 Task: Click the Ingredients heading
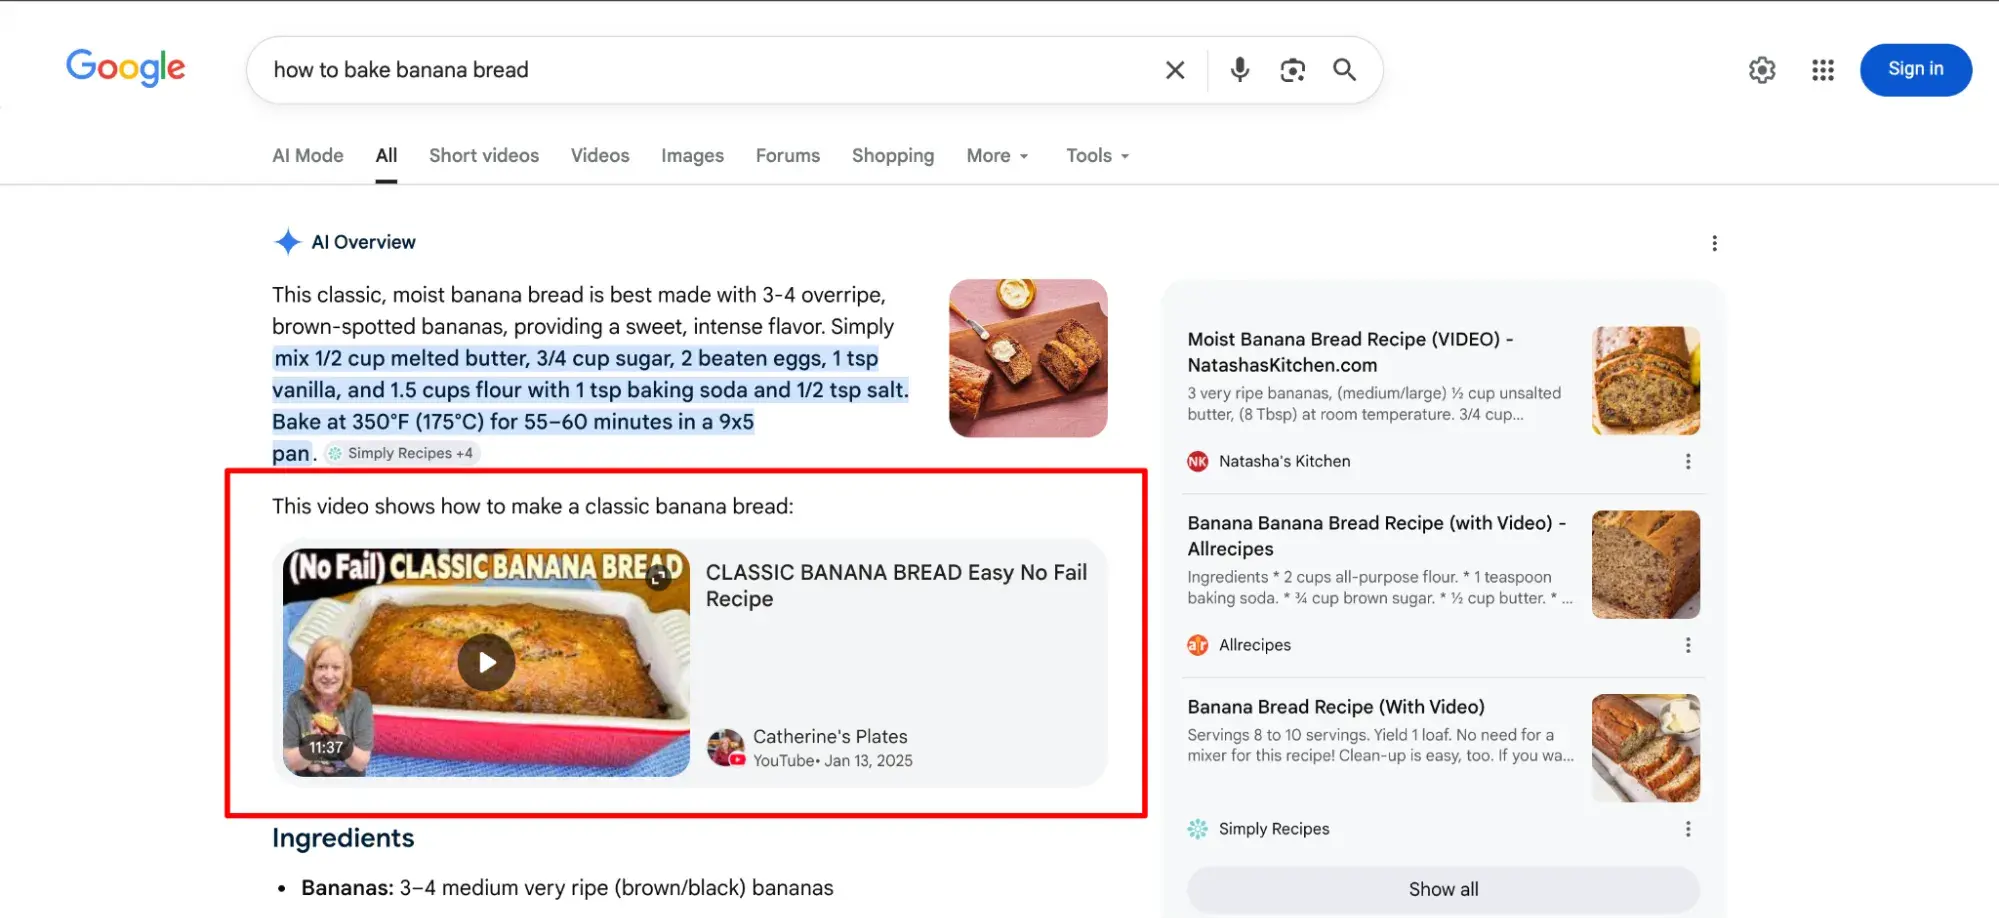pos(343,838)
